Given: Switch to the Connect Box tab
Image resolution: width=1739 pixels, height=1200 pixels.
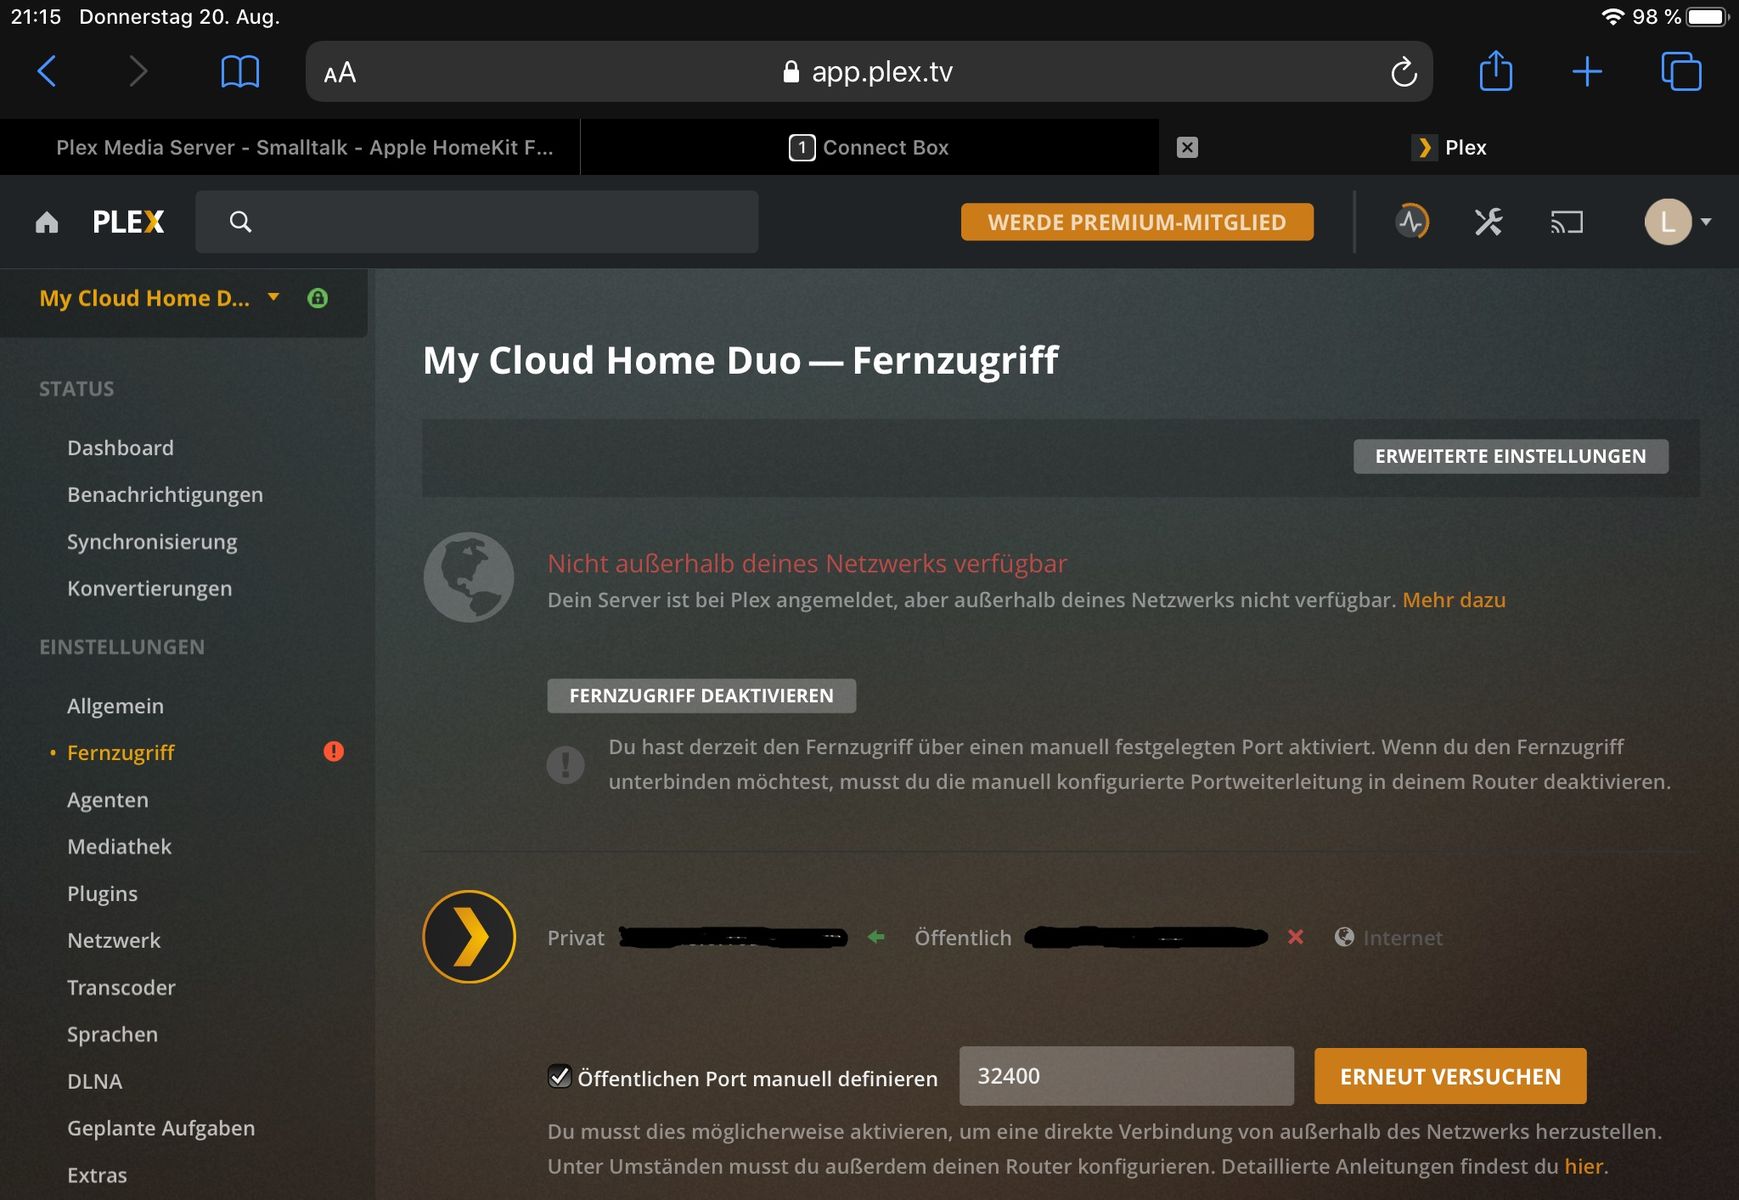Looking at the screenshot, I should click(x=869, y=148).
